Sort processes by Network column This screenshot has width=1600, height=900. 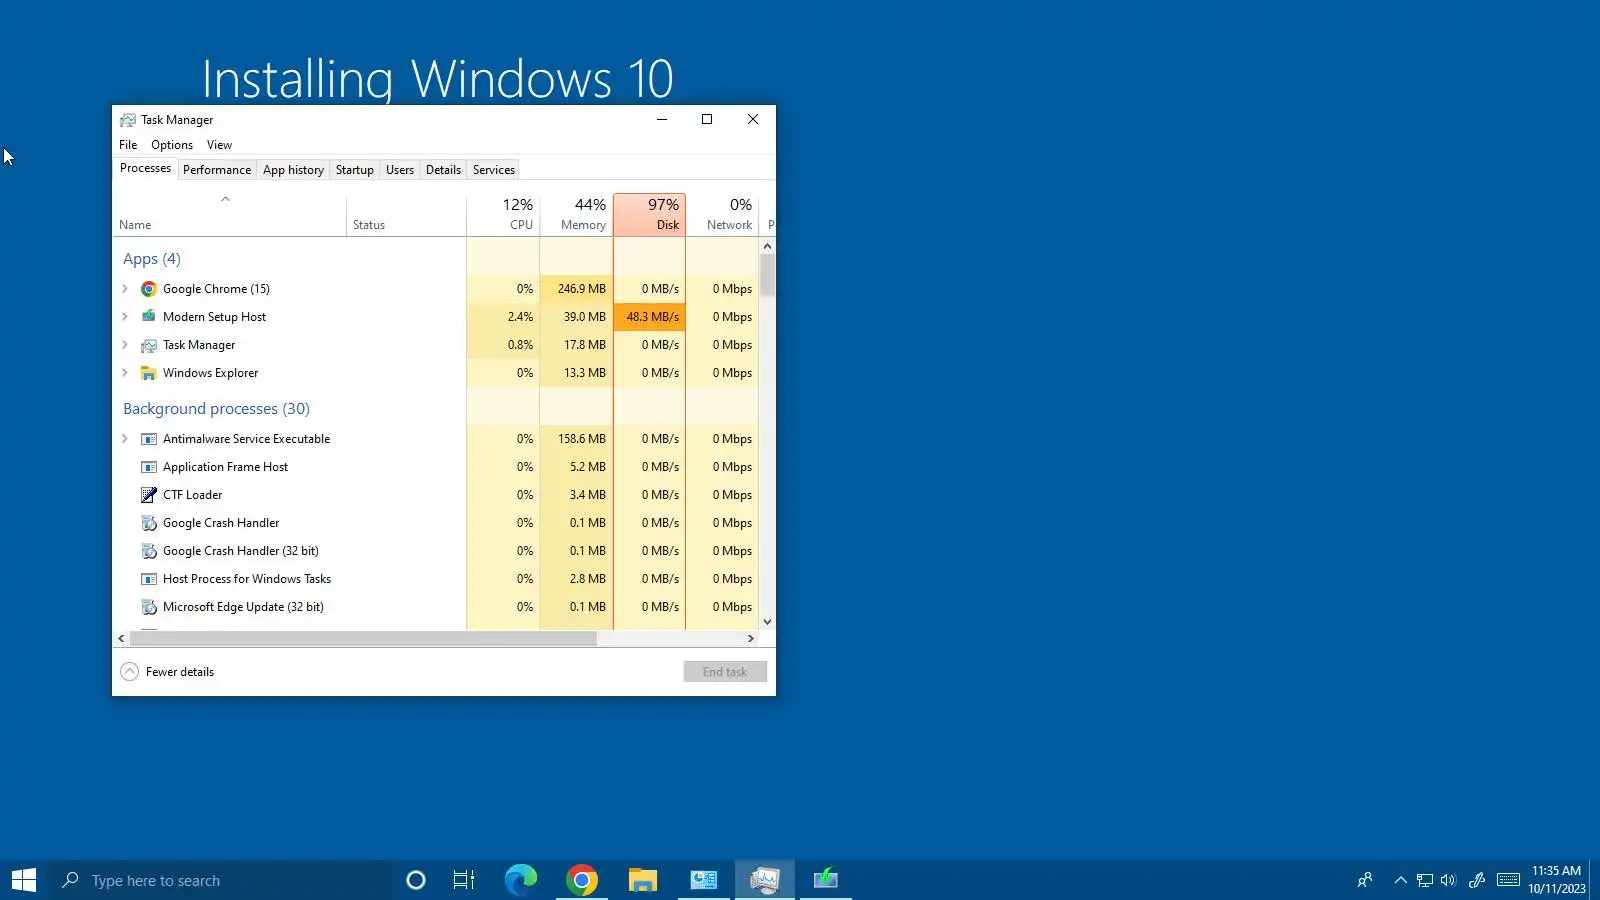722,215
